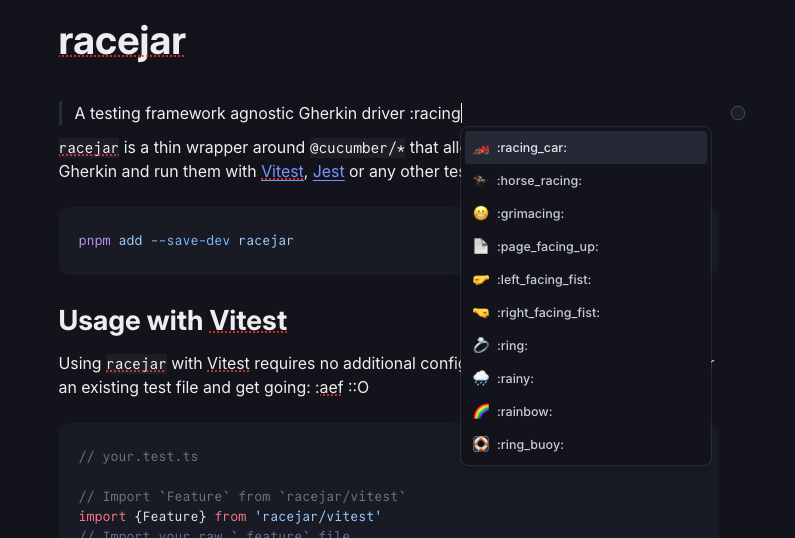
Task: Choose the rainbow emoji icon
Action: click(481, 411)
